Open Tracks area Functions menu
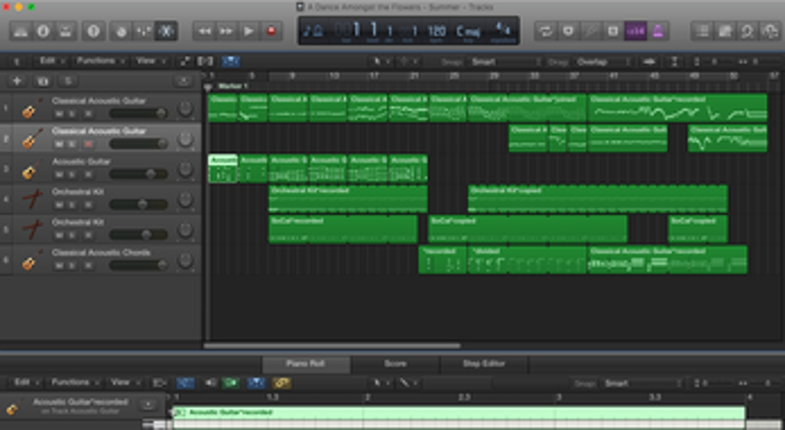This screenshot has width=785, height=430. 100,61
